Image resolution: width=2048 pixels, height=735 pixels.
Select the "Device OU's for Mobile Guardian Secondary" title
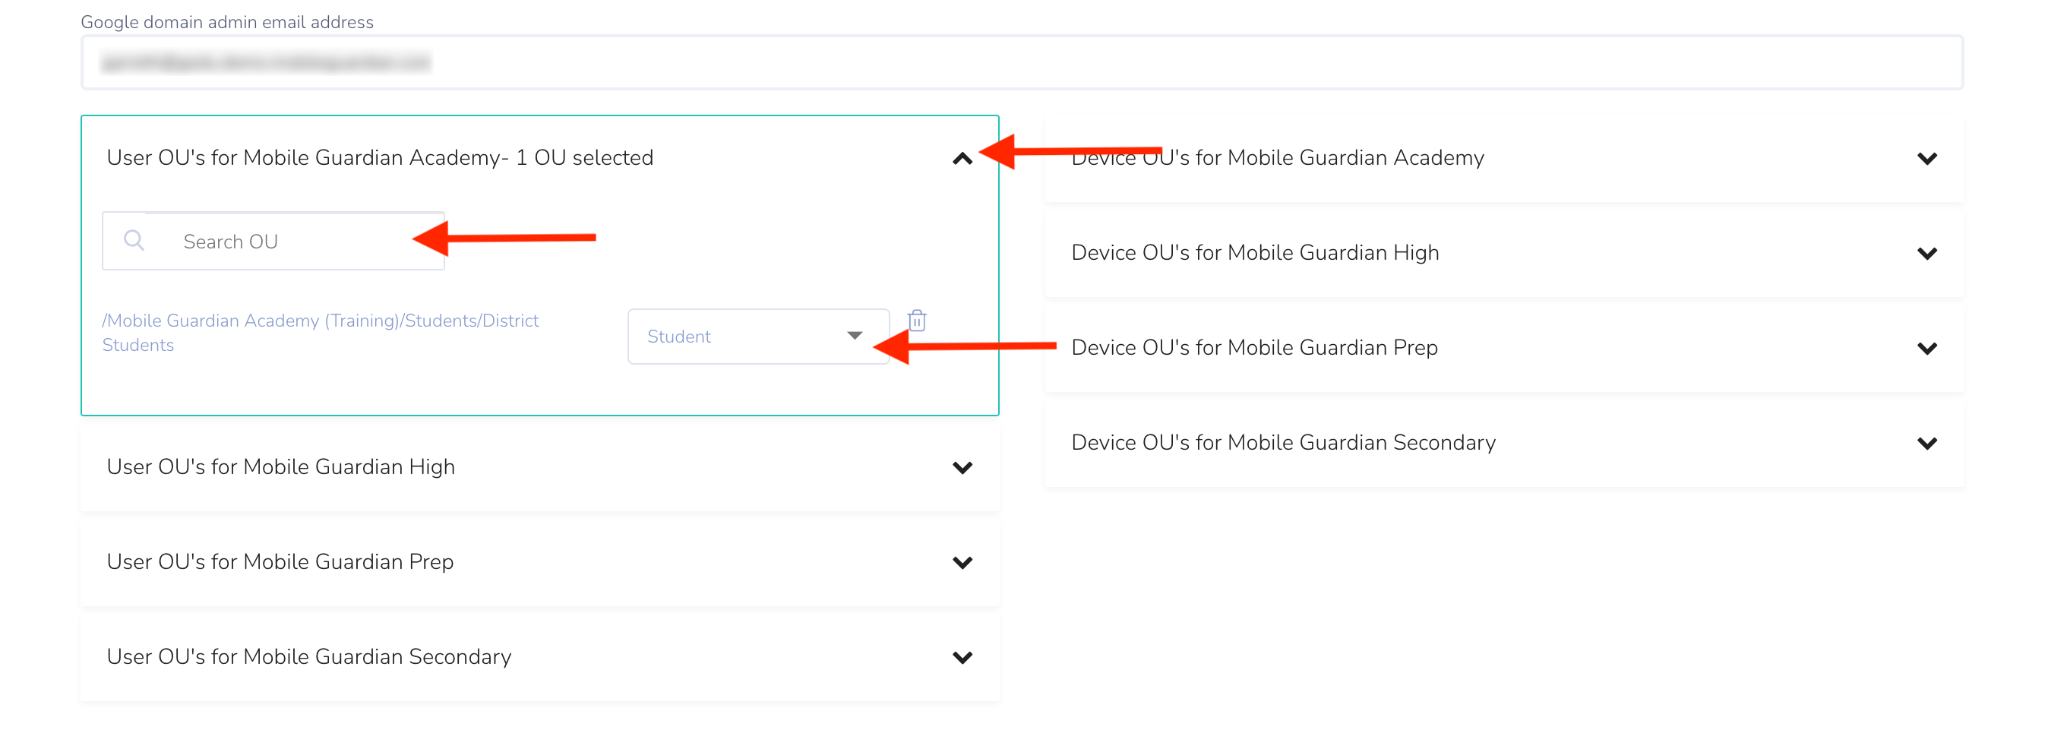click(x=1283, y=443)
